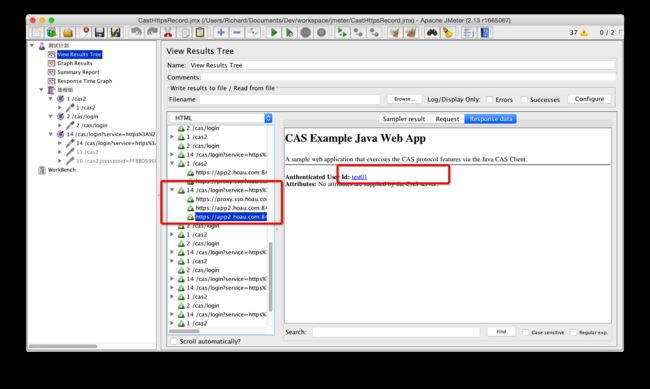This screenshot has width=650, height=389.
Task: Open the Templates toolbar icon
Action: (52, 32)
